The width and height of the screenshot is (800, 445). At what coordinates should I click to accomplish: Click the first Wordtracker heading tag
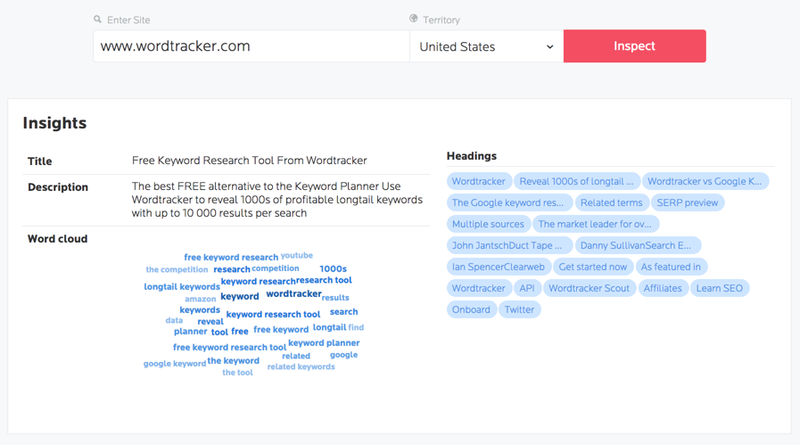(x=479, y=181)
